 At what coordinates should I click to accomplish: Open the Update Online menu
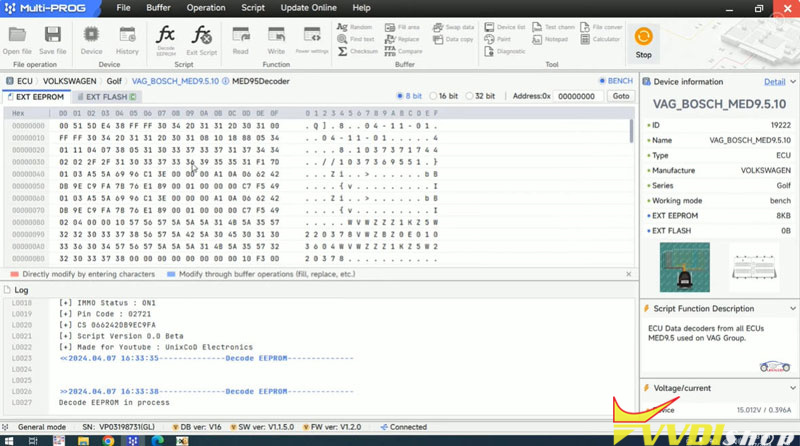click(307, 7)
